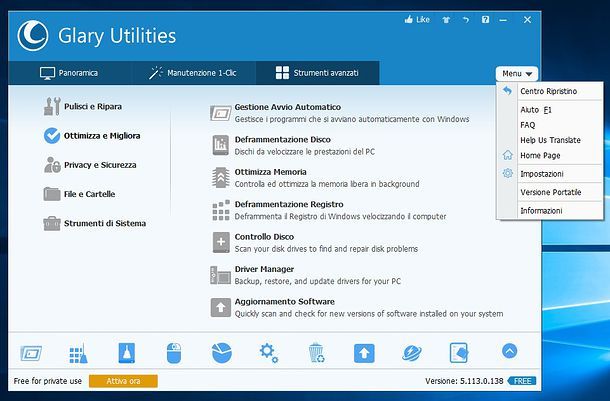Image resolution: width=610 pixels, height=401 pixels.
Task: Select Help Us Translate menu item
Action: coord(550,140)
